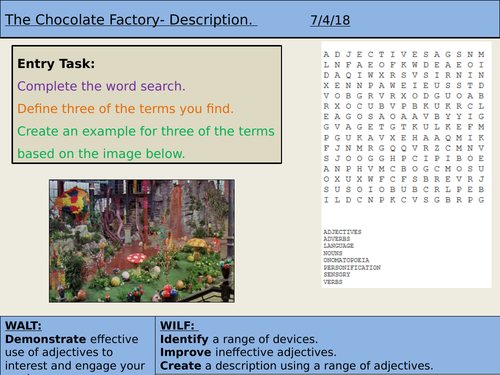The width and height of the screenshot is (500, 375).
Task: Click PERSONIFICATION in the word list
Action: [x=352, y=267]
